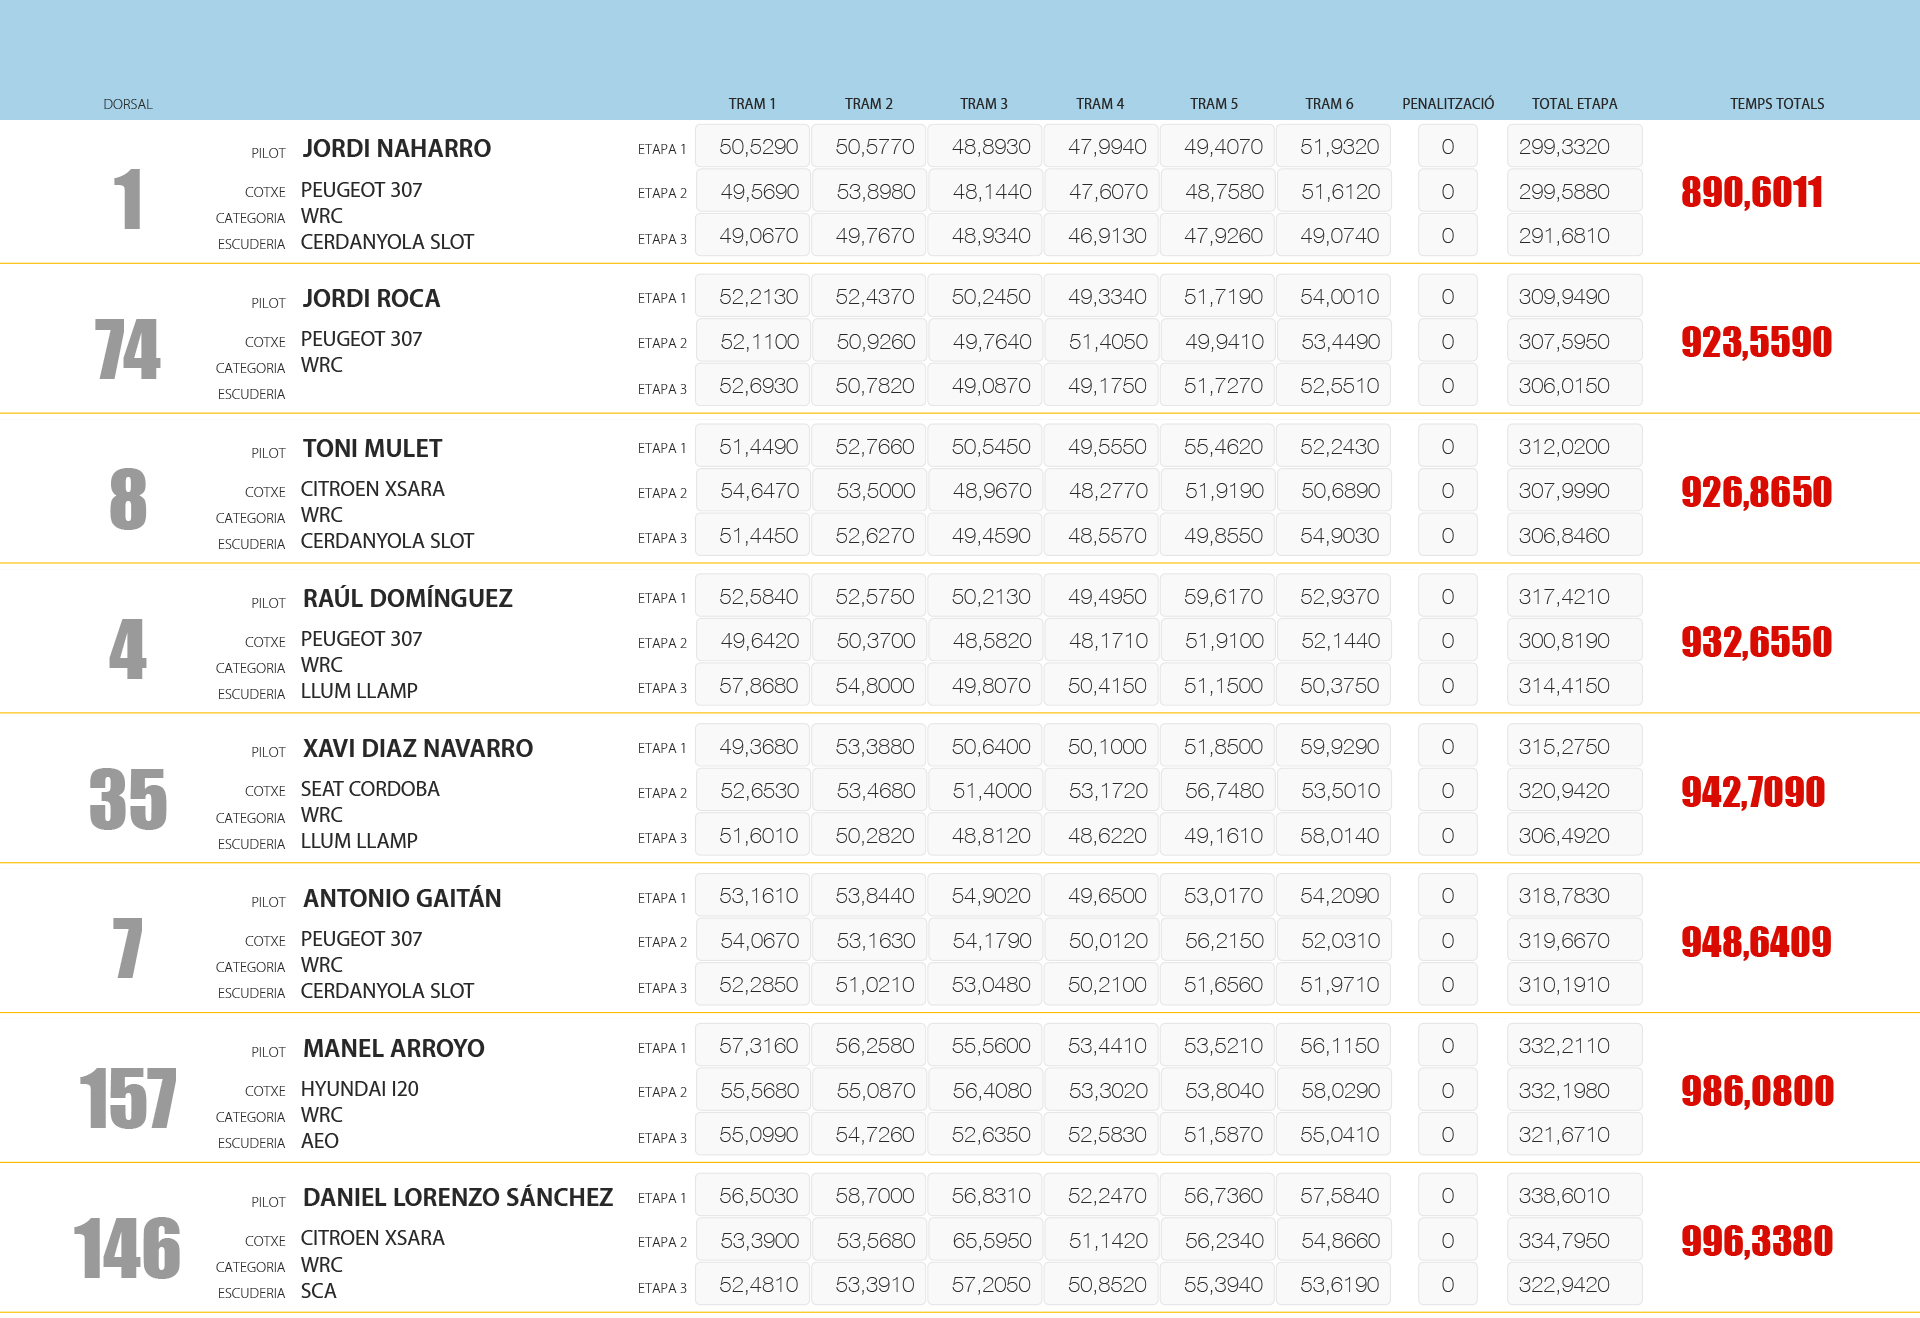Click the pilot name DANIEL LORENZO SÁNCHEZ
The width and height of the screenshot is (1920, 1318).
457,1197
